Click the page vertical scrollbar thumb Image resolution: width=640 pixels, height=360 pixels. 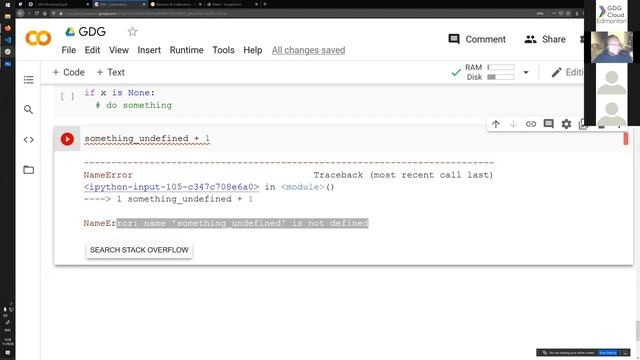[637, 331]
